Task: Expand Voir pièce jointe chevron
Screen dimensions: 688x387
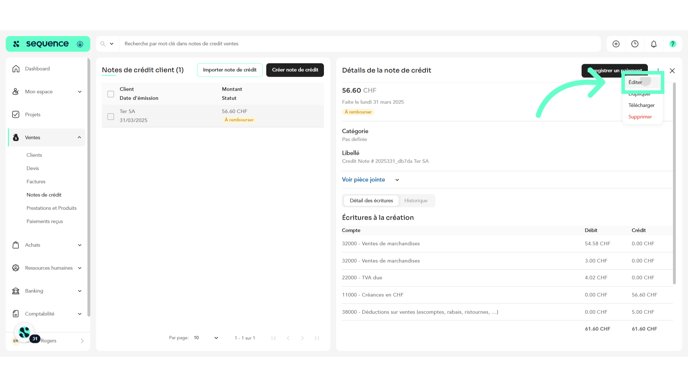Action: [397, 180]
